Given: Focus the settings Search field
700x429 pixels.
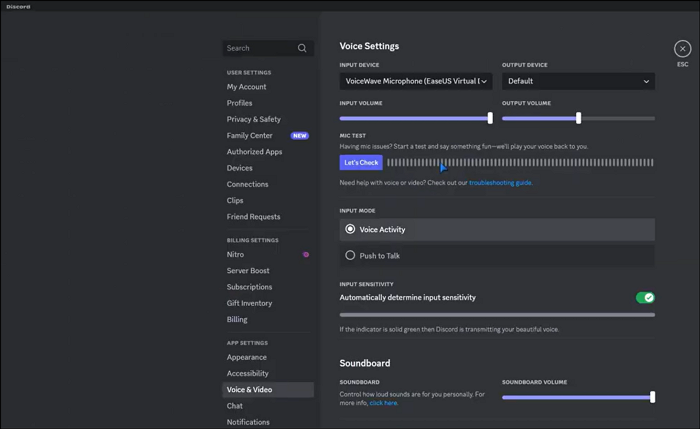Looking at the screenshot, I should 258,48.
